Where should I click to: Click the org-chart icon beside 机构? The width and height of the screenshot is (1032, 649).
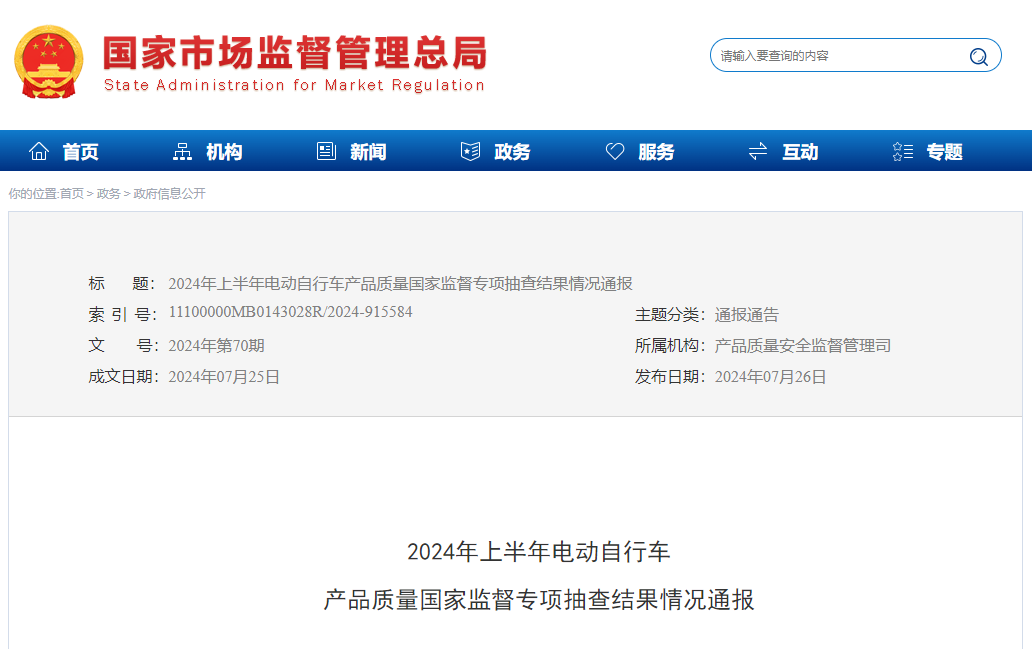(x=182, y=152)
